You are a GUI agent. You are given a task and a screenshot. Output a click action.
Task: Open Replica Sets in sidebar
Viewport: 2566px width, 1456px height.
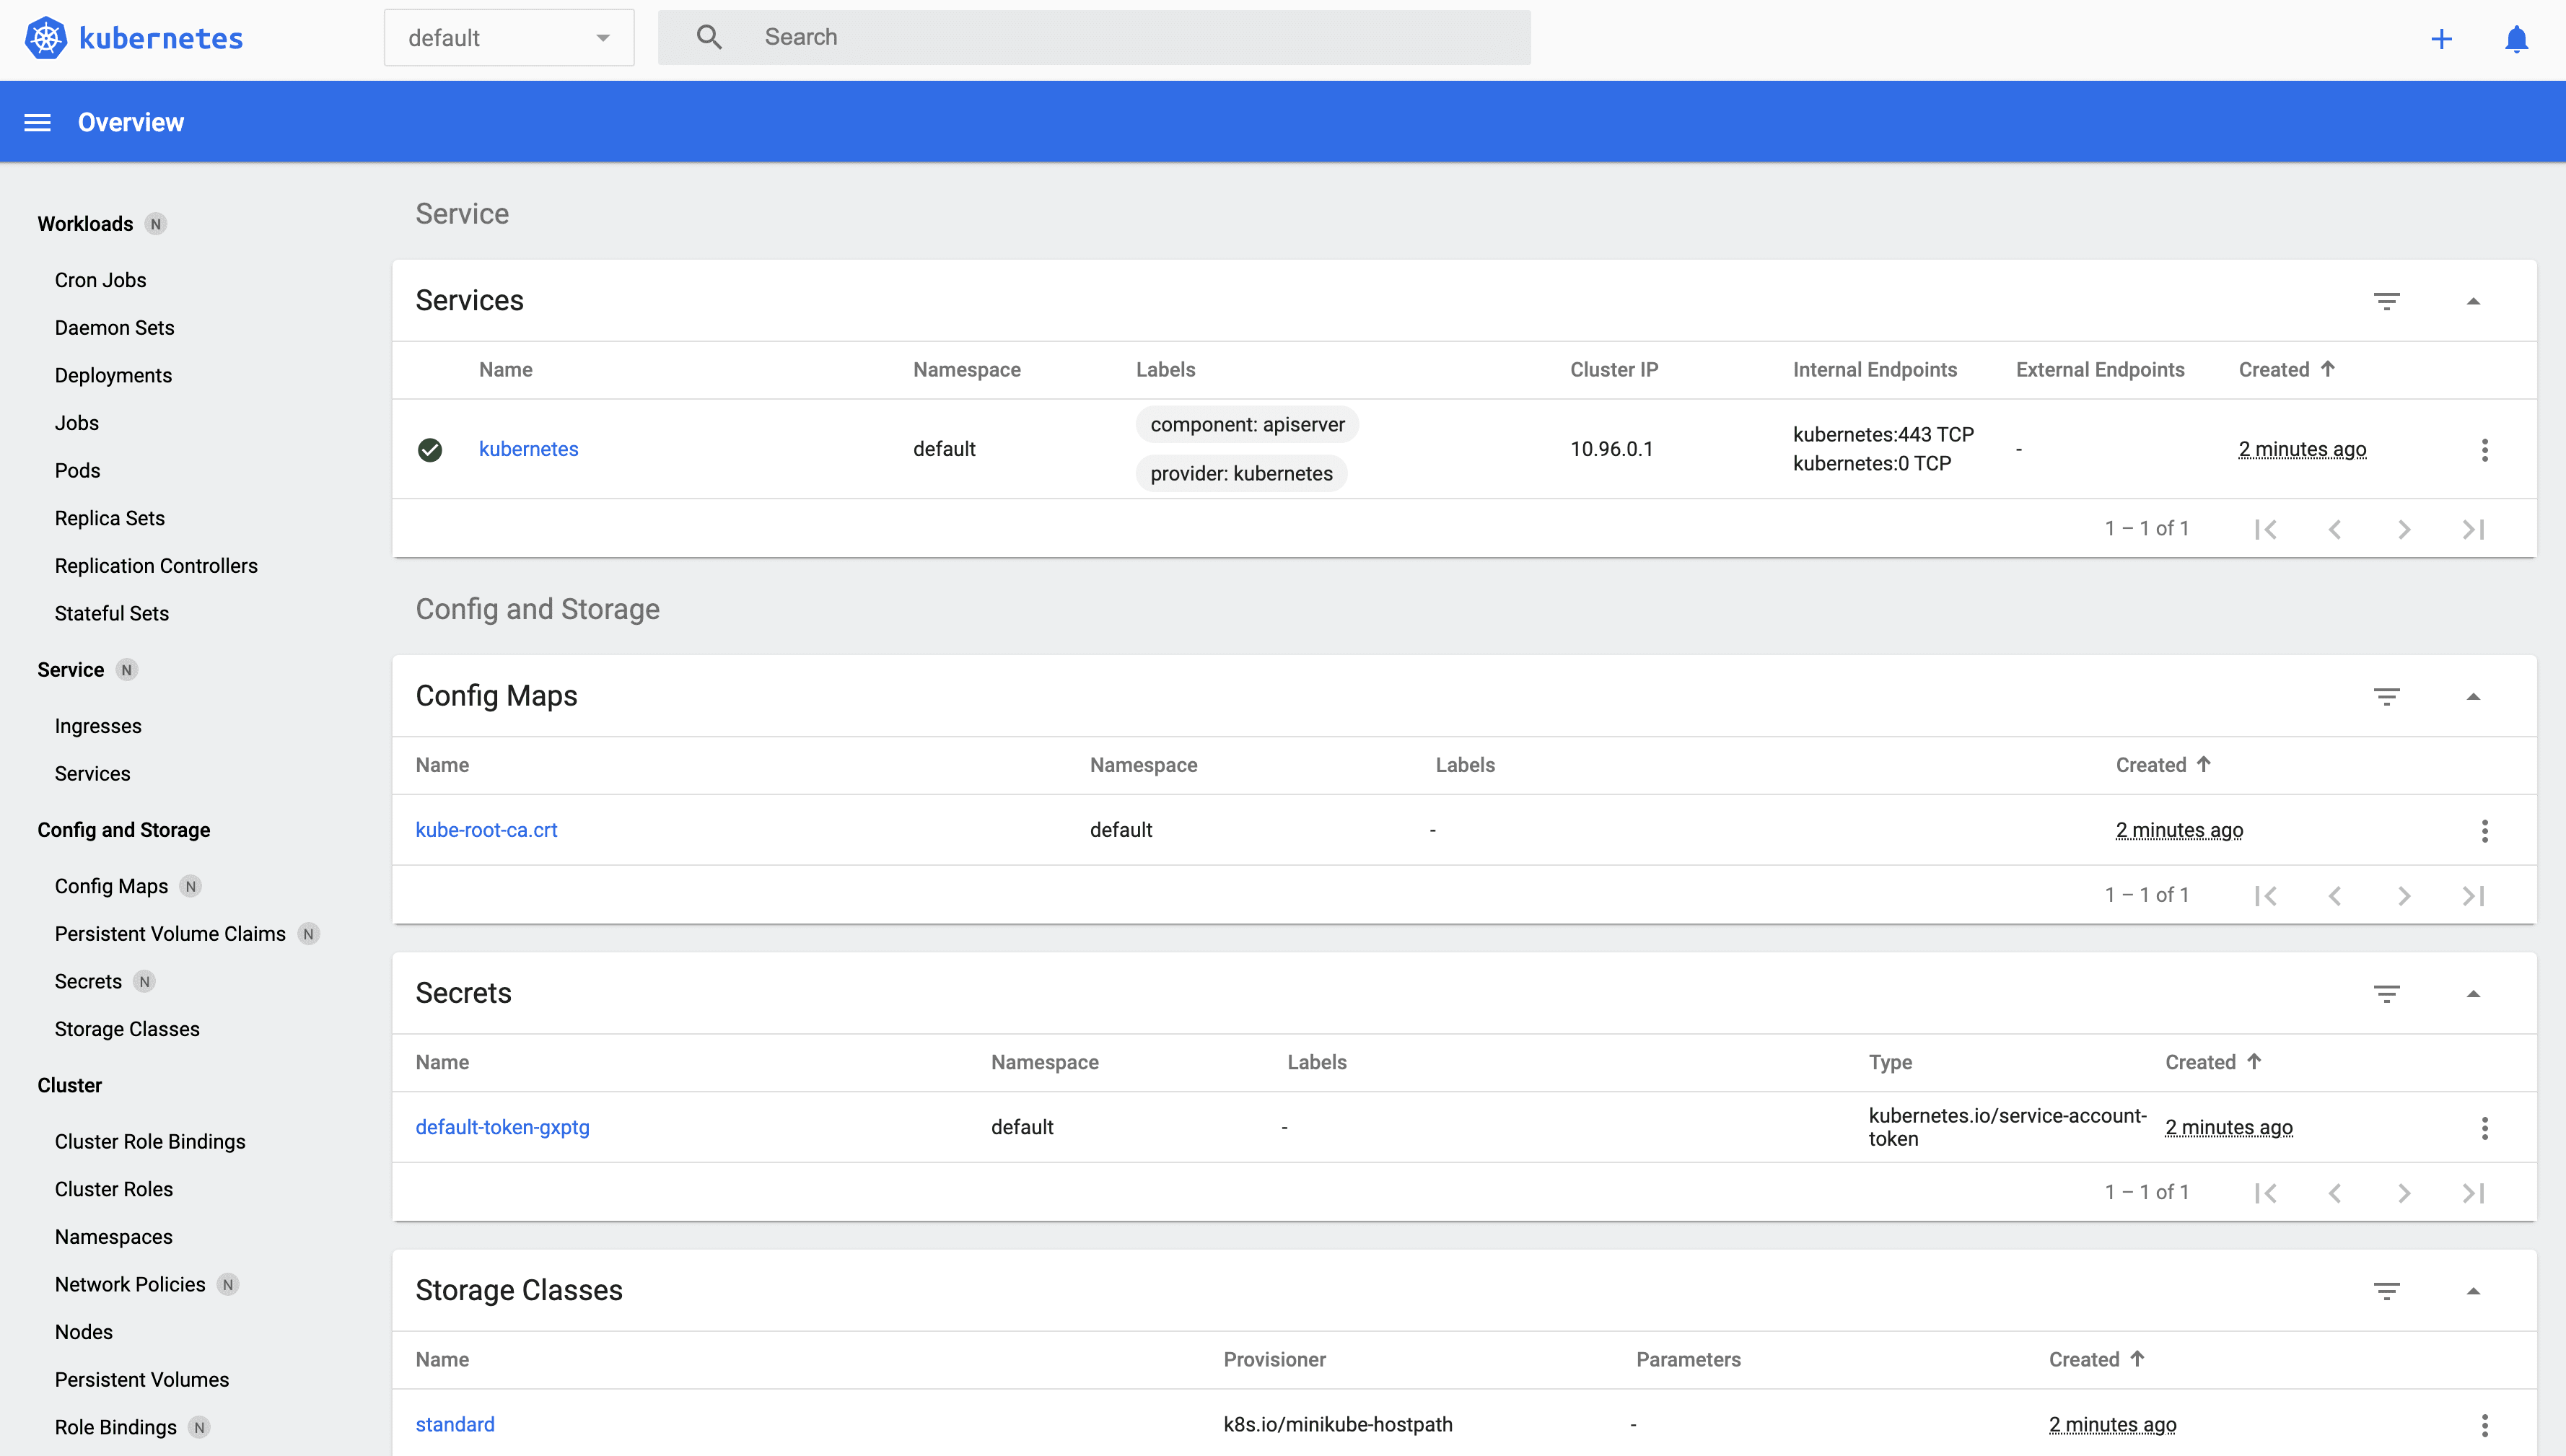tap(110, 518)
